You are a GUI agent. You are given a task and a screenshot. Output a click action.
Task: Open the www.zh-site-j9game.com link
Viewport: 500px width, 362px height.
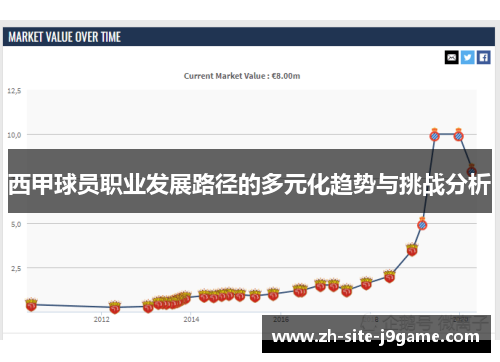(x=376, y=337)
